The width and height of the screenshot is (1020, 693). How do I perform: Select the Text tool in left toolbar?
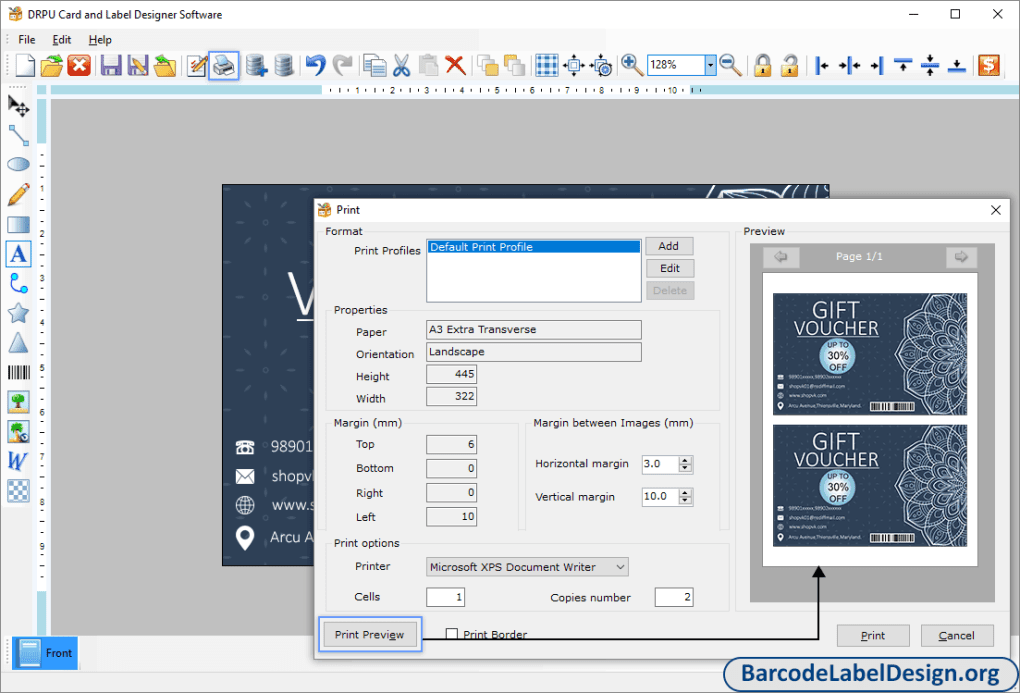[x=18, y=254]
